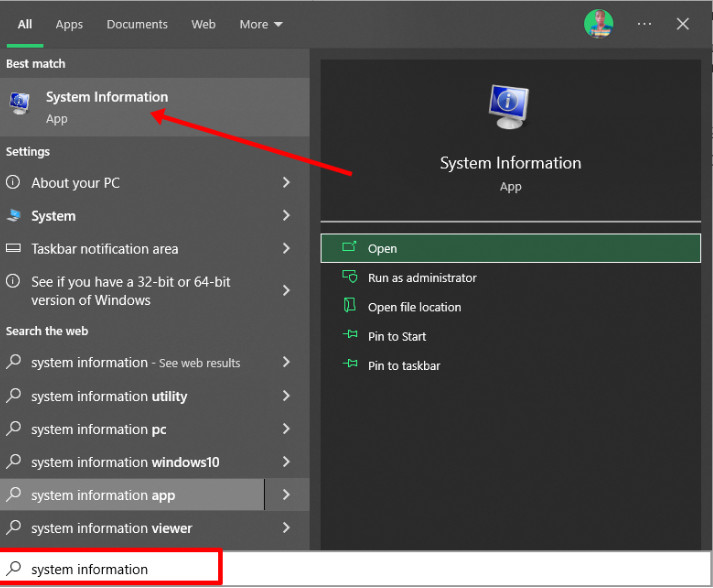
Task: Click the info icon beside 32-bit or 64-bit result
Action: click(13, 281)
